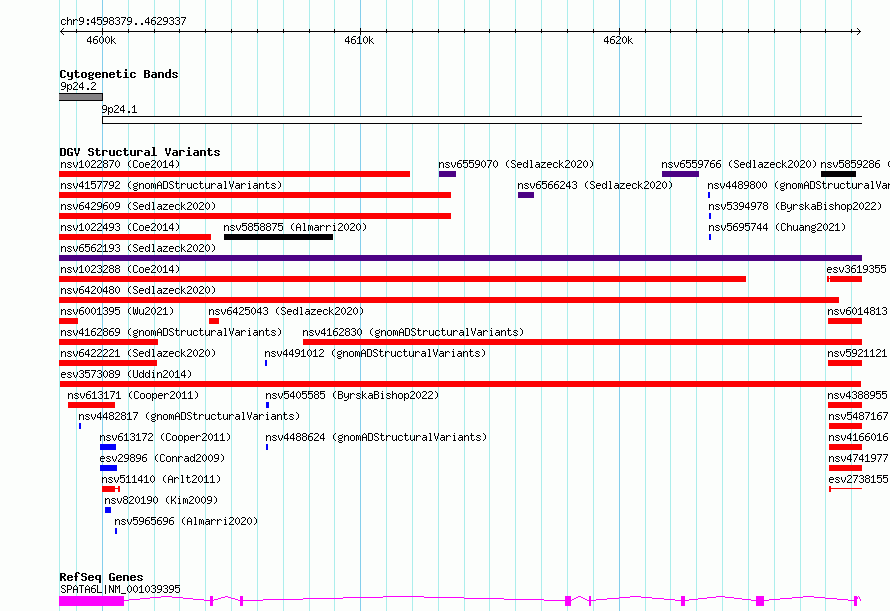The image size is (890, 611).
Task: Select the red bar below the nsv4162830 label
Action: coord(582,342)
